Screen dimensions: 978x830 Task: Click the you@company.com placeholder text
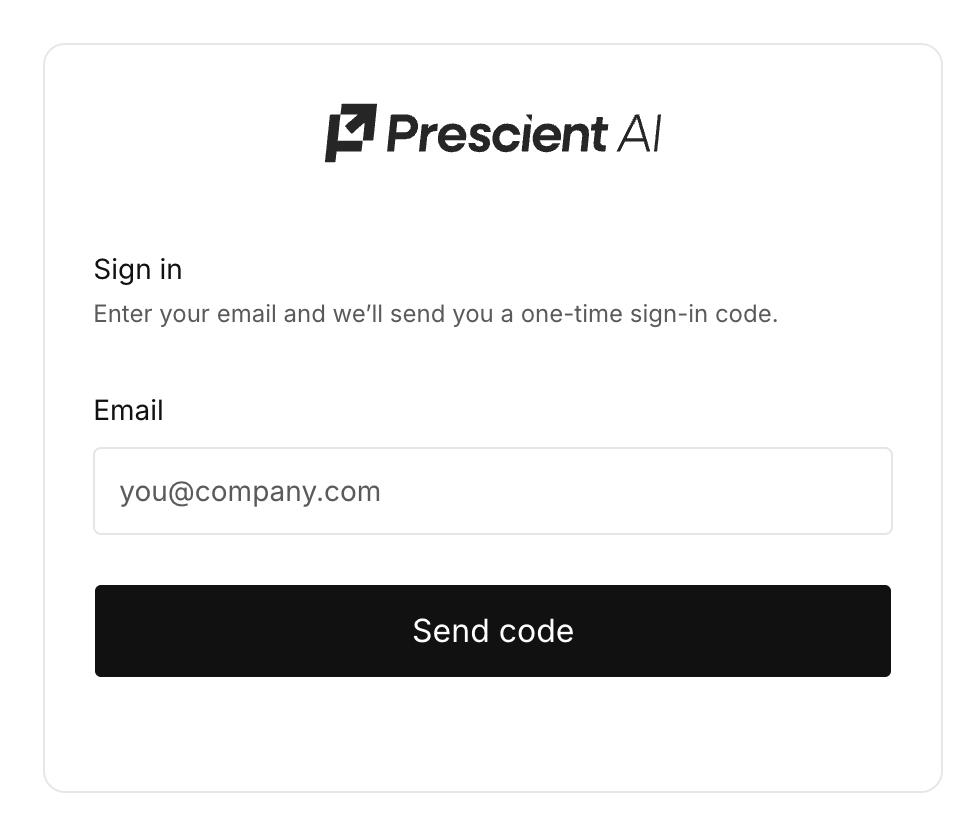pos(250,492)
